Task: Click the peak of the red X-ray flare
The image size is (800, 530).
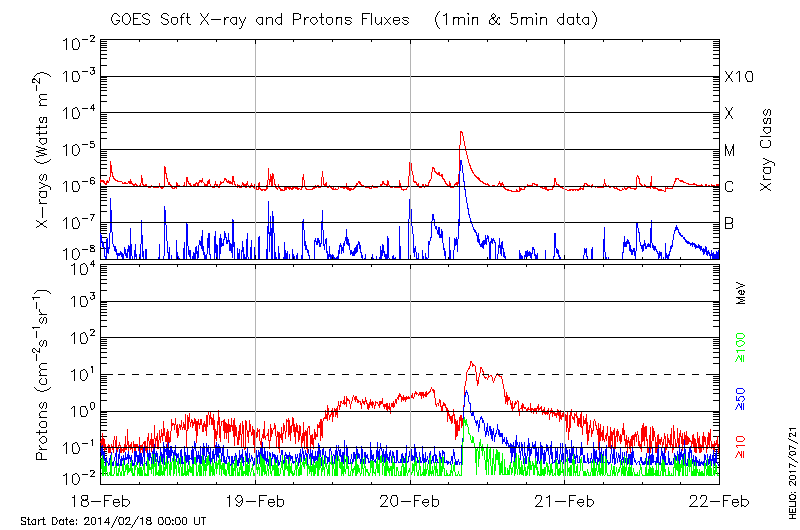Action: (461, 132)
